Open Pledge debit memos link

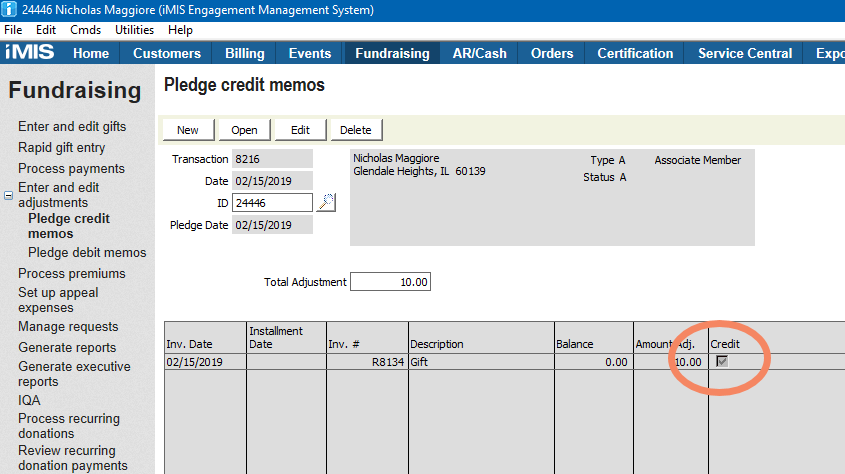pos(87,253)
